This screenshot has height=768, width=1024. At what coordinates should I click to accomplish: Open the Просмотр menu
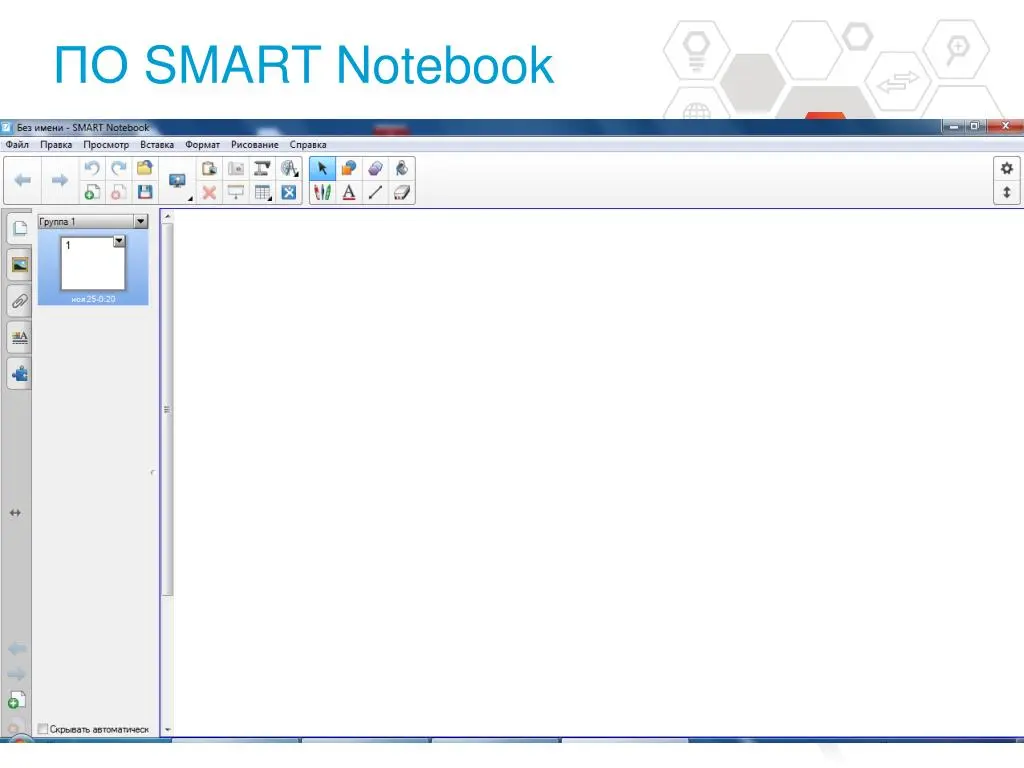click(106, 144)
